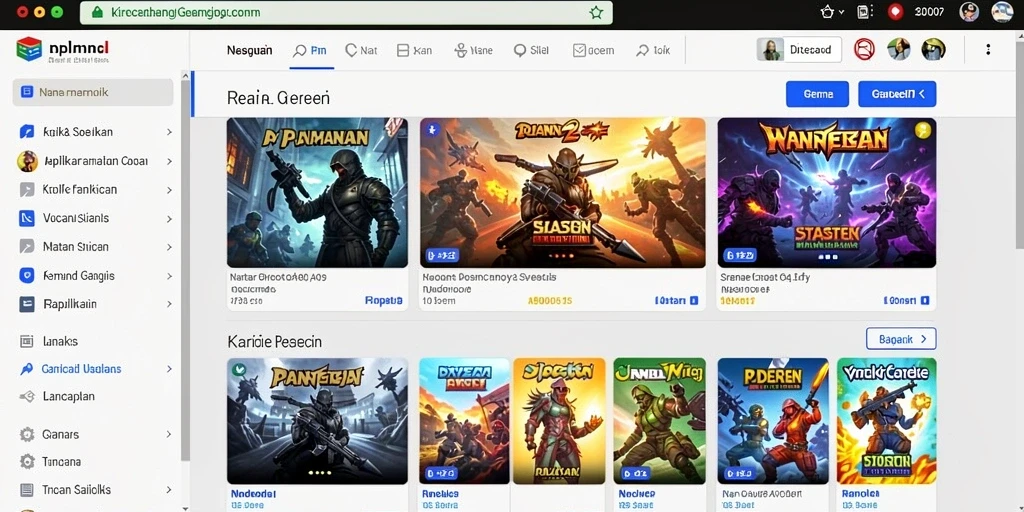The image size is (1024, 512).
Task: Open the Ganars gear icon
Action: coord(27,434)
